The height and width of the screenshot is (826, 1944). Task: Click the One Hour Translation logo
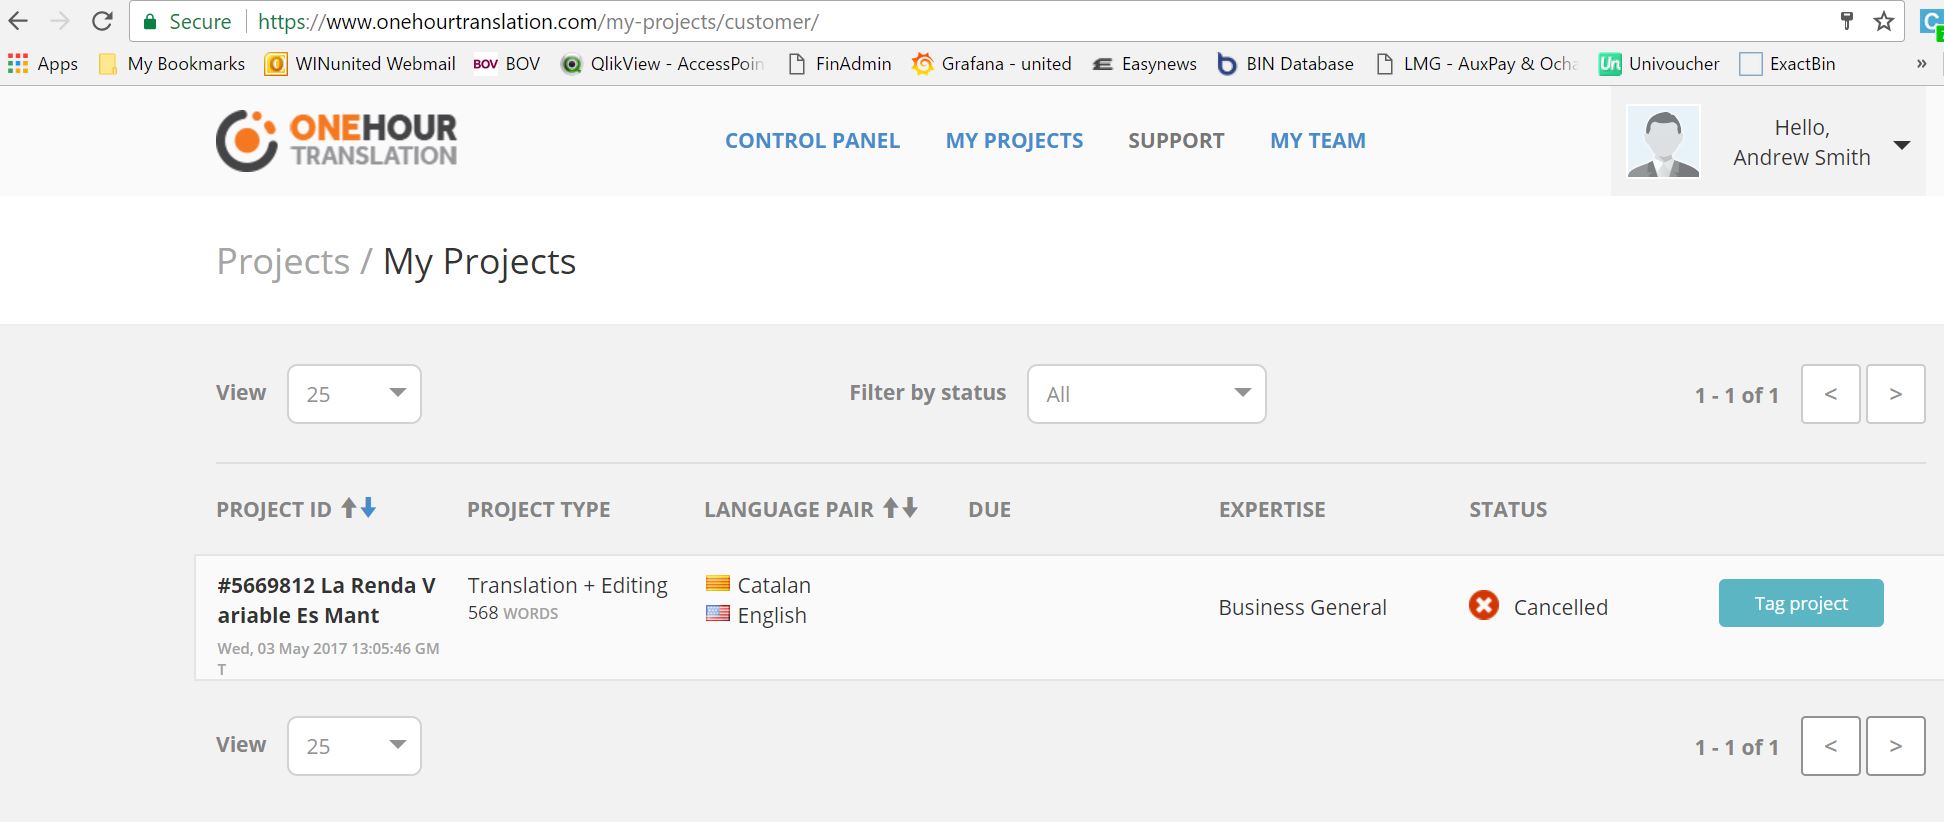(x=336, y=141)
